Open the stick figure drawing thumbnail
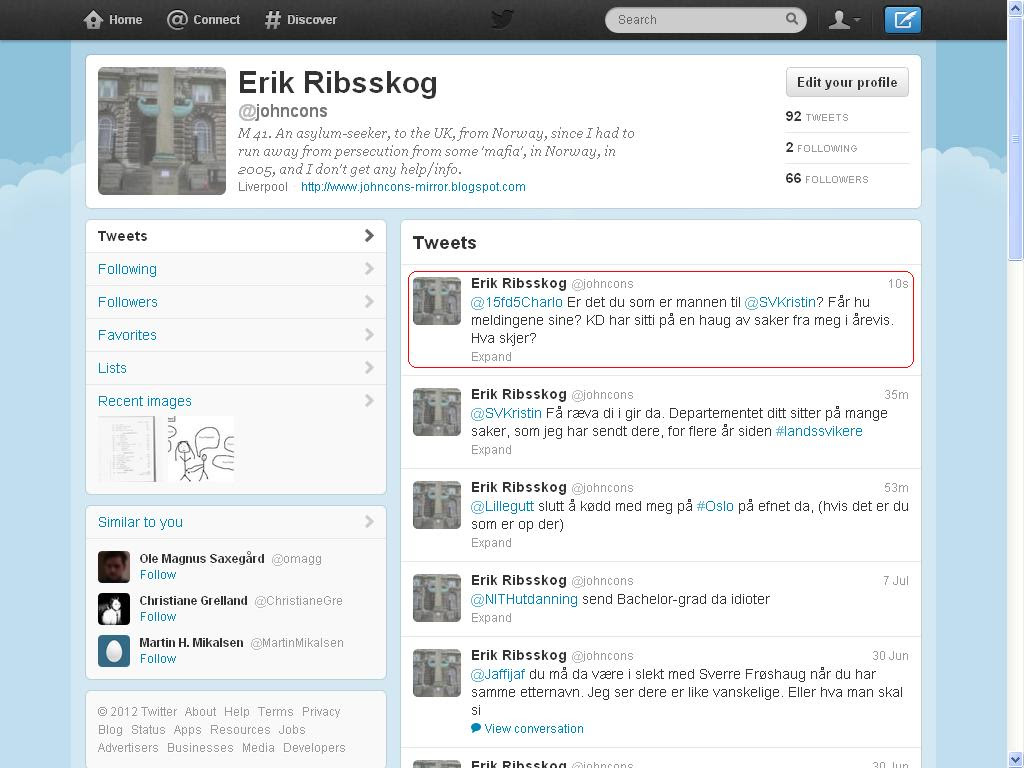 tap(200, 449)
